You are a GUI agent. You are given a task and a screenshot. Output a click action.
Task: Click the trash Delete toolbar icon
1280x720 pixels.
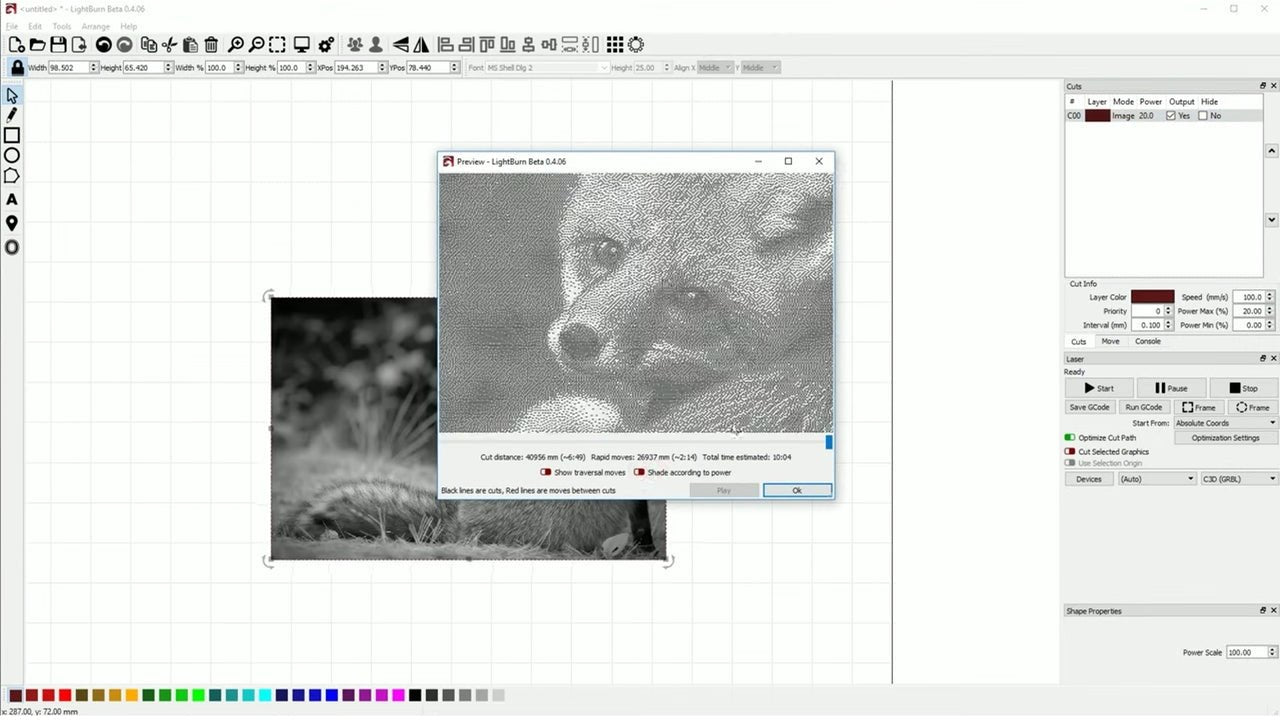tap(211, 45)
